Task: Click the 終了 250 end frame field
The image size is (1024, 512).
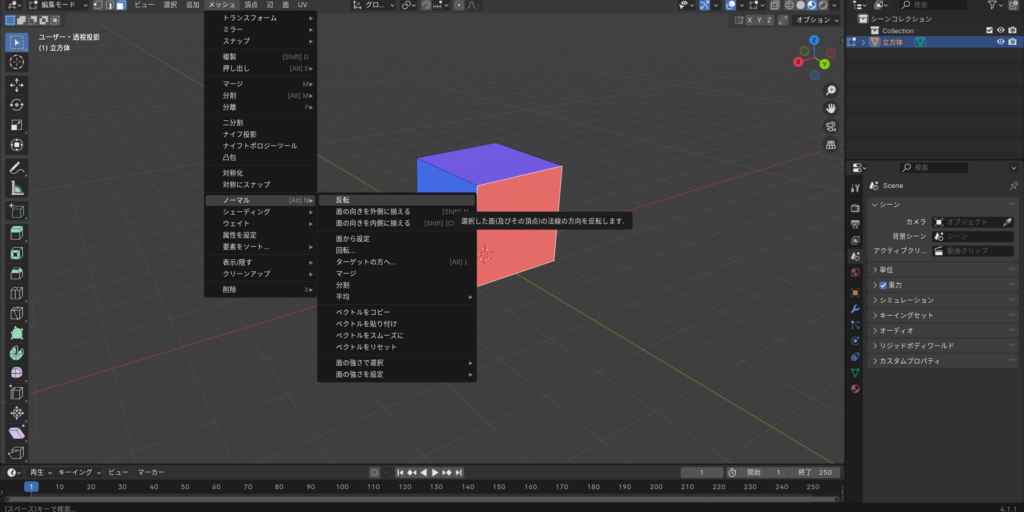Action: (x=816, y=472)
